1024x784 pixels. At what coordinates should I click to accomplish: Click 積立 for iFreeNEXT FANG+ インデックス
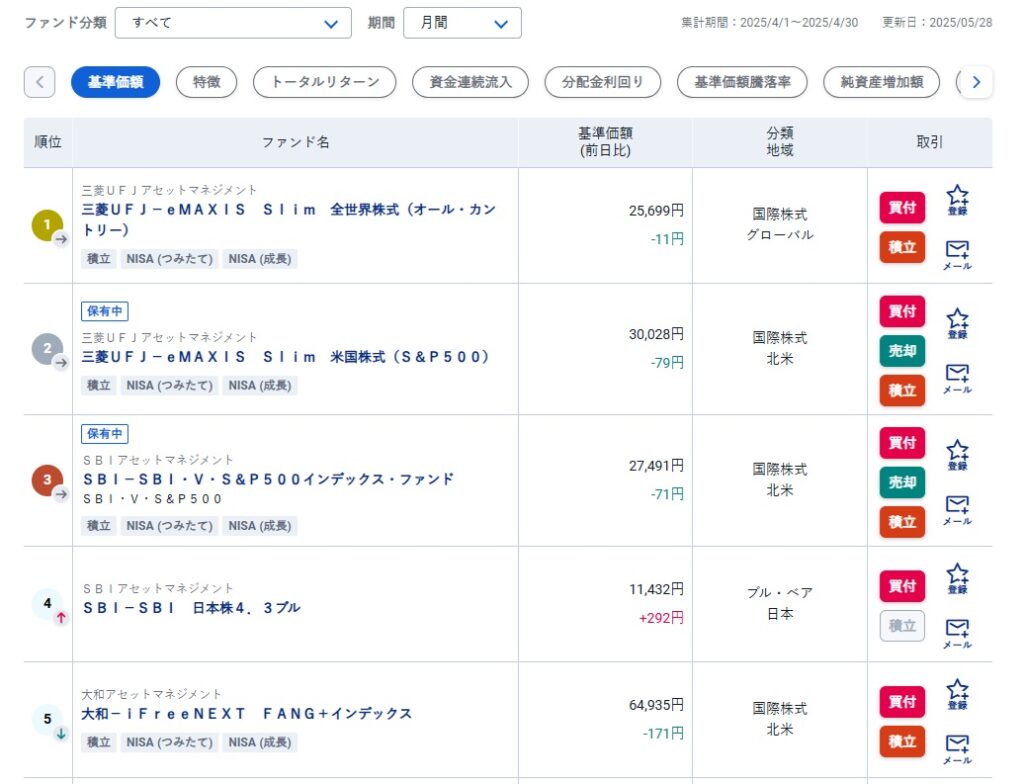tap(903, 742)
